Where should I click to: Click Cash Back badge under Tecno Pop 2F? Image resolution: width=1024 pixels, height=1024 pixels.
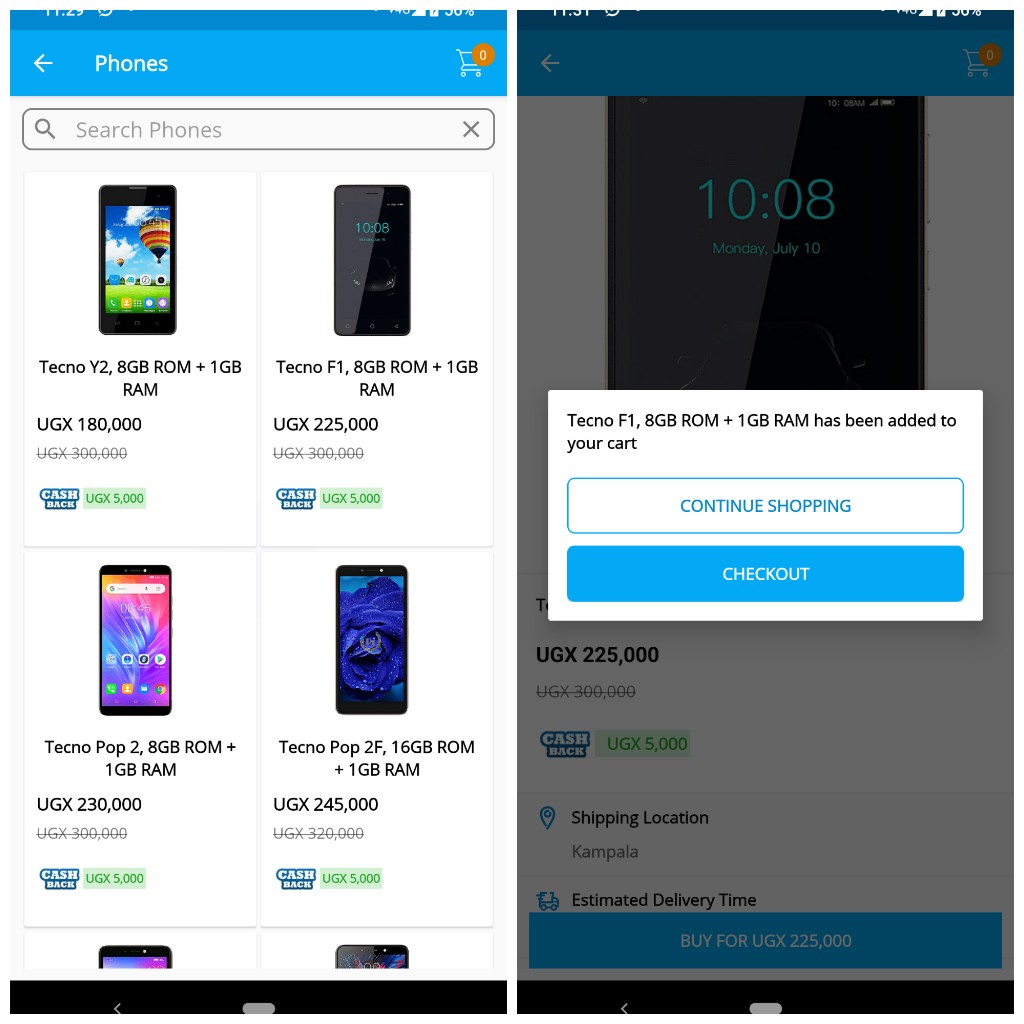pos(296,878)
